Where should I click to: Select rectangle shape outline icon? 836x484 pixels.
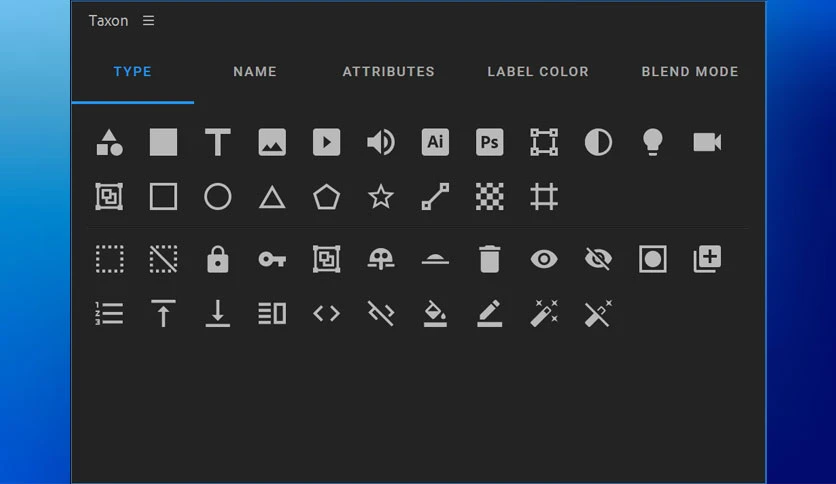point(163,197)
